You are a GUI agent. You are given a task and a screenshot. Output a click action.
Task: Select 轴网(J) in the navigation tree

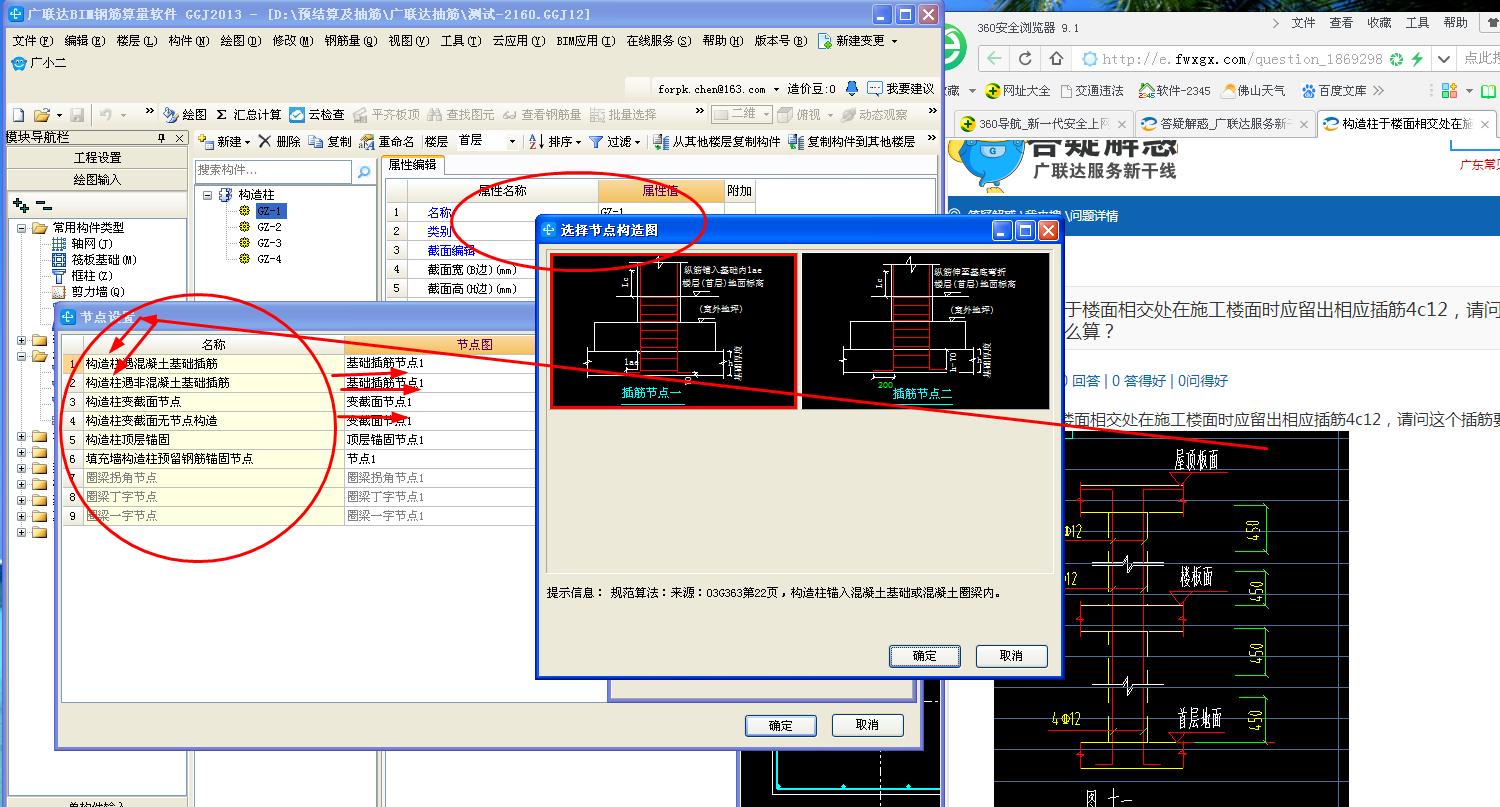83,244
